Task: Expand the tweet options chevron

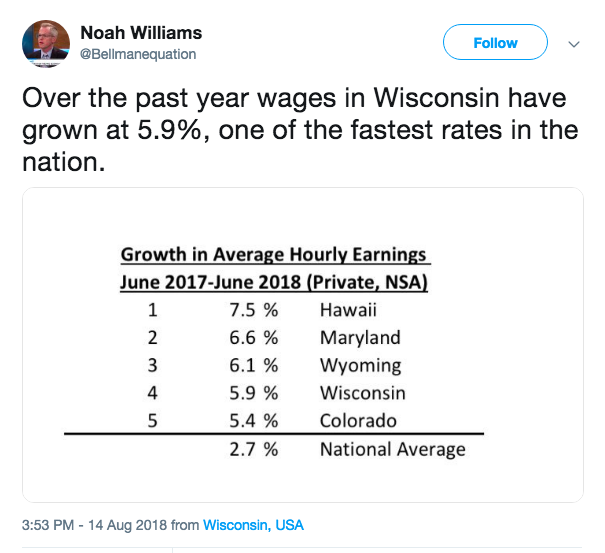Action: [x=574, y=44]
